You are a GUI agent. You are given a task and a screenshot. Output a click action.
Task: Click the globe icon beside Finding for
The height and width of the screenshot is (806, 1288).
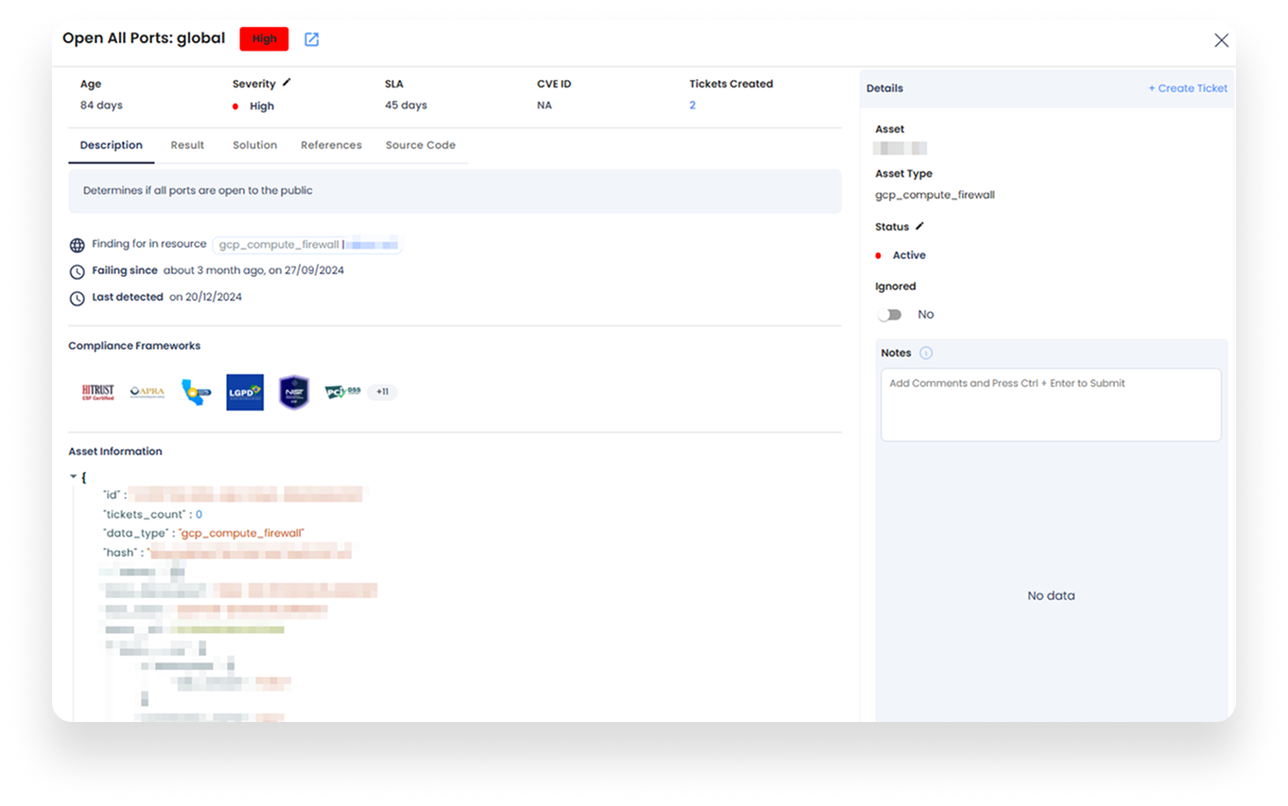[x=77, y=245]
